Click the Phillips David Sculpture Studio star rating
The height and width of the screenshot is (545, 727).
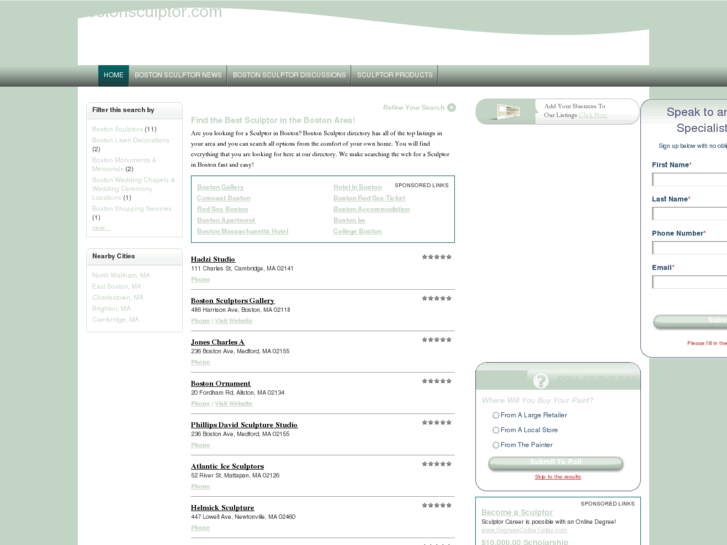436,422
